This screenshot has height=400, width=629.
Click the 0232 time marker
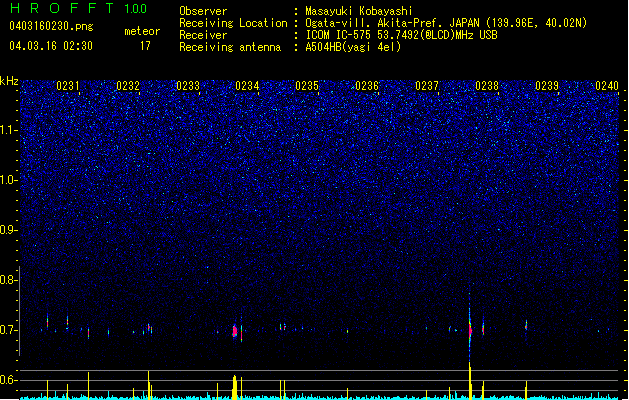[x=128, y=86]
